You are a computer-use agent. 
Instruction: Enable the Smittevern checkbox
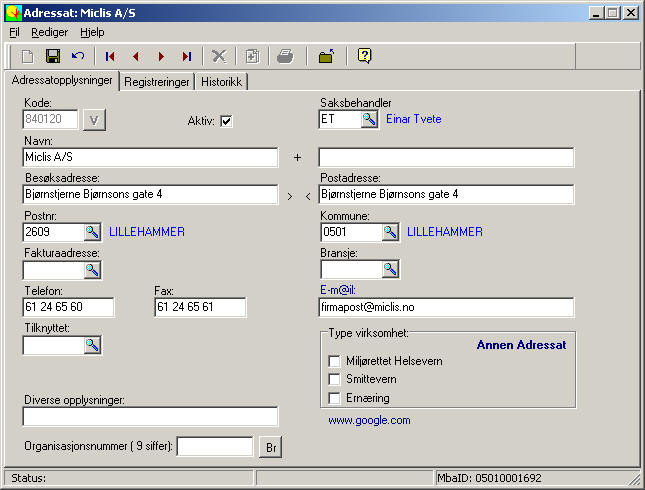pos(334,379)
